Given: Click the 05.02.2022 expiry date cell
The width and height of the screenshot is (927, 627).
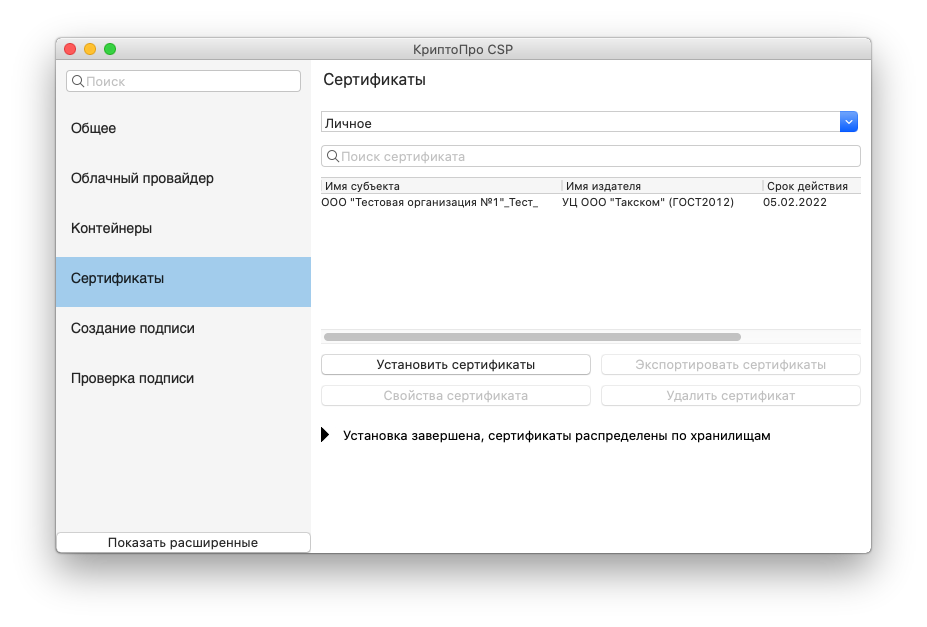Looking at the screenshot, I should point(795,202).
